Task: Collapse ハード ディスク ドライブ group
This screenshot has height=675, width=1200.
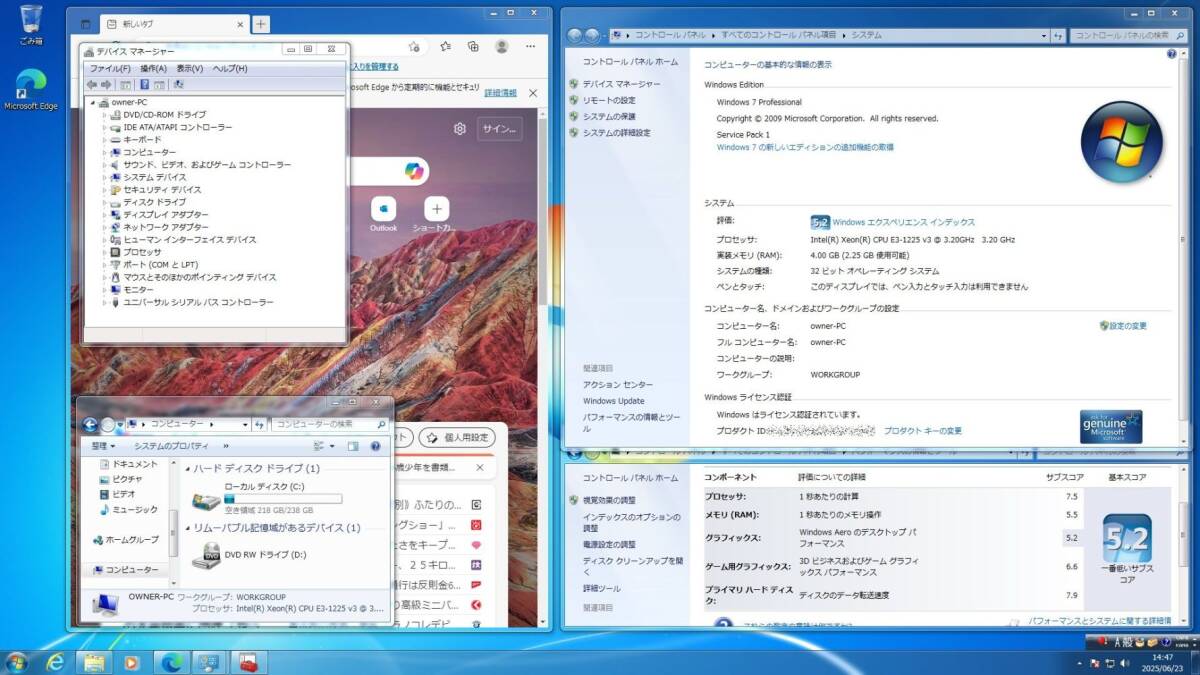Action: point(188,469)
